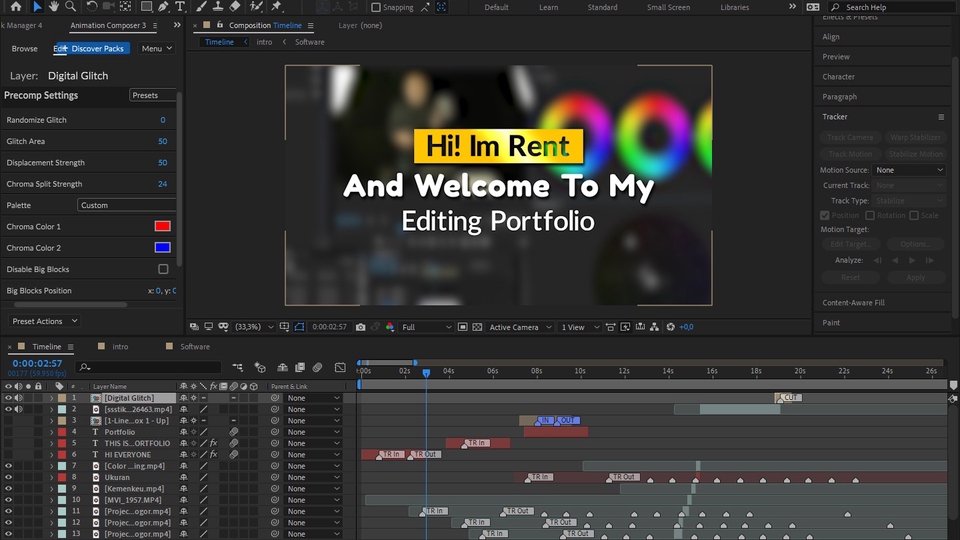Image resolution: width=960 pixels, height=540 pixels.
Task: Switch to the intro timeline tab
Action: point(120,347)
